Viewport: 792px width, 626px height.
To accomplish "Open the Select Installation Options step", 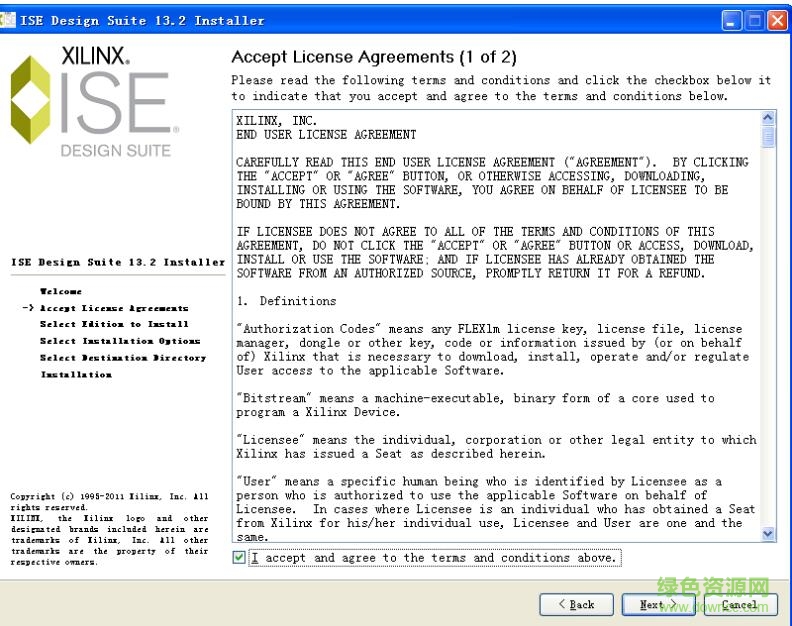I will [x=120, y=341].
